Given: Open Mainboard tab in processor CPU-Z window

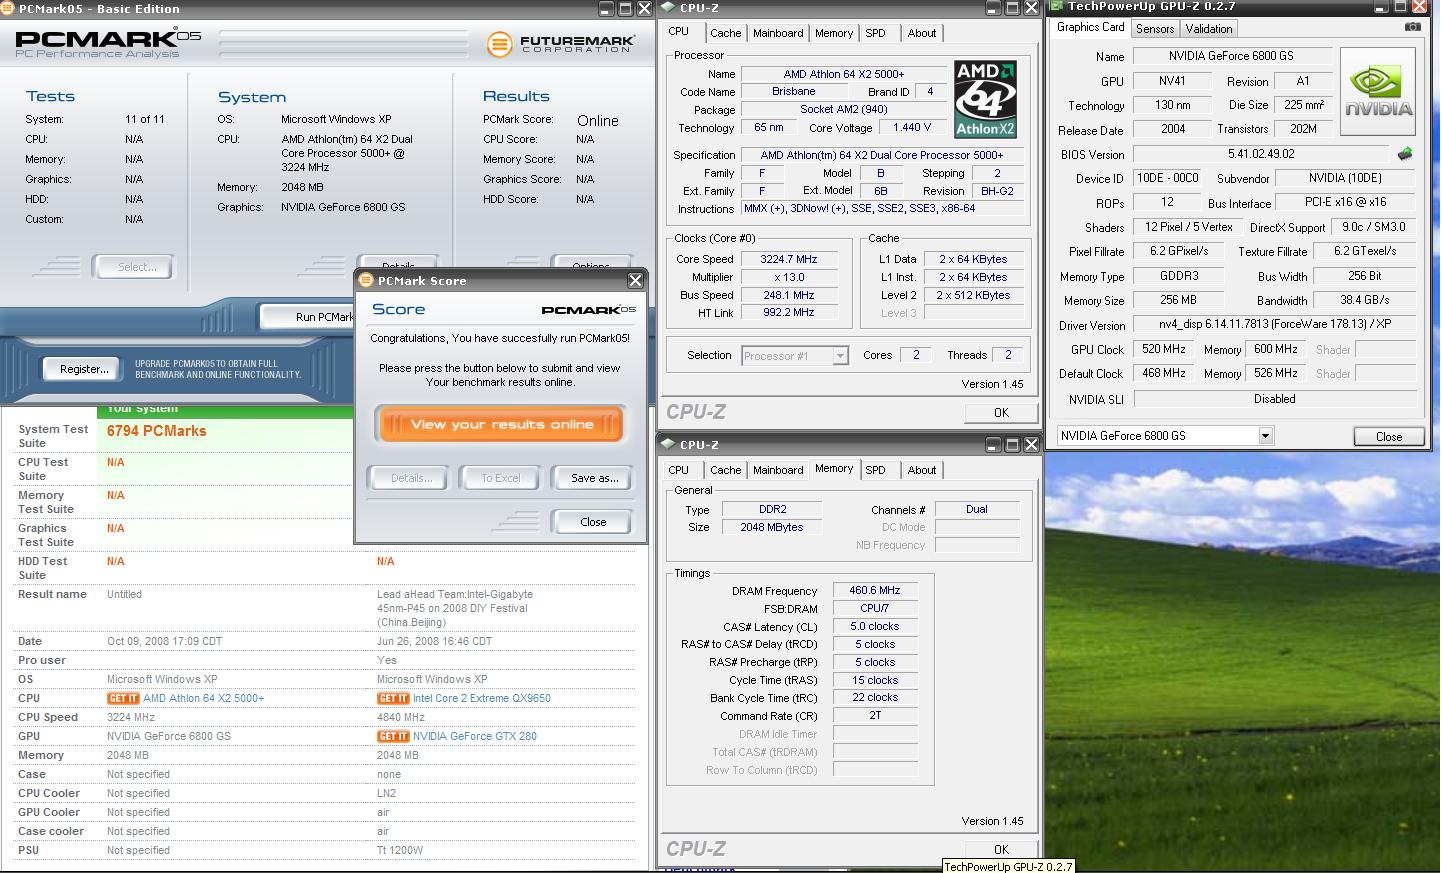Looking at the screenshot, I should coord(778,33).
